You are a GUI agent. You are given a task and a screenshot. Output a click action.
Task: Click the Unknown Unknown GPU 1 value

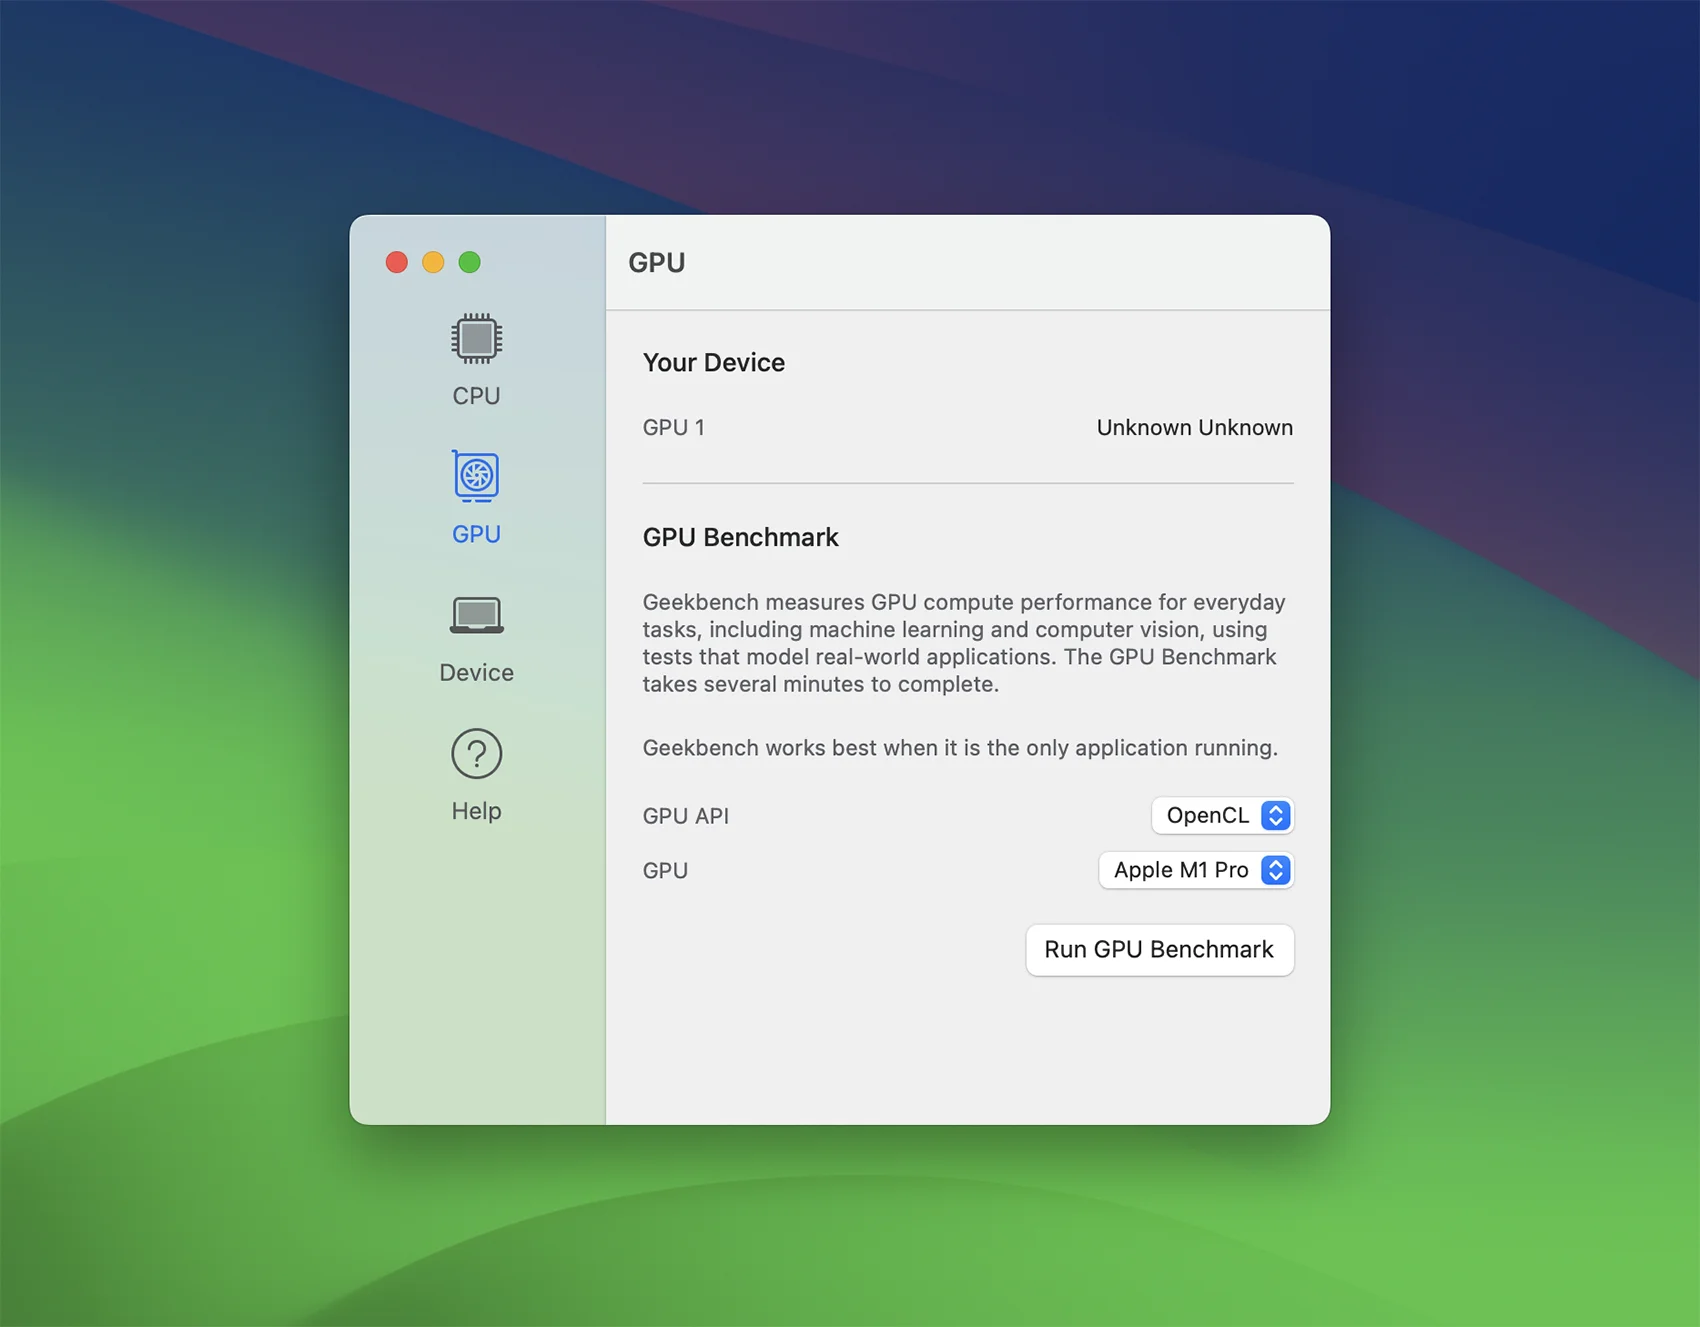1194,427
